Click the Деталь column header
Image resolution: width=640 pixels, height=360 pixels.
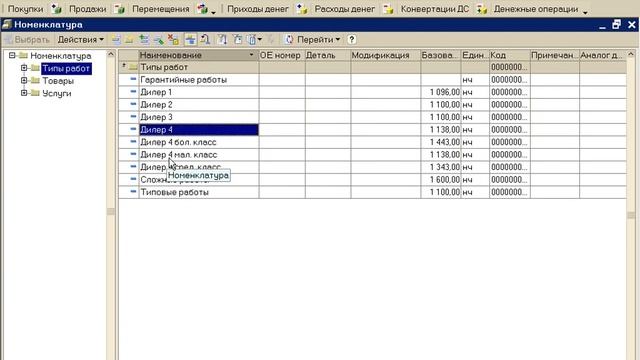pos(328,55)
